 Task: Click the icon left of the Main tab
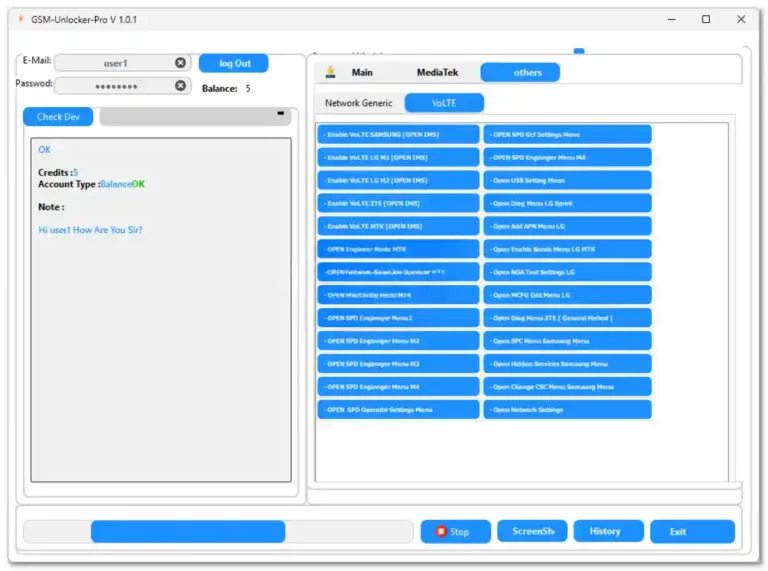(x=331, y=72)
